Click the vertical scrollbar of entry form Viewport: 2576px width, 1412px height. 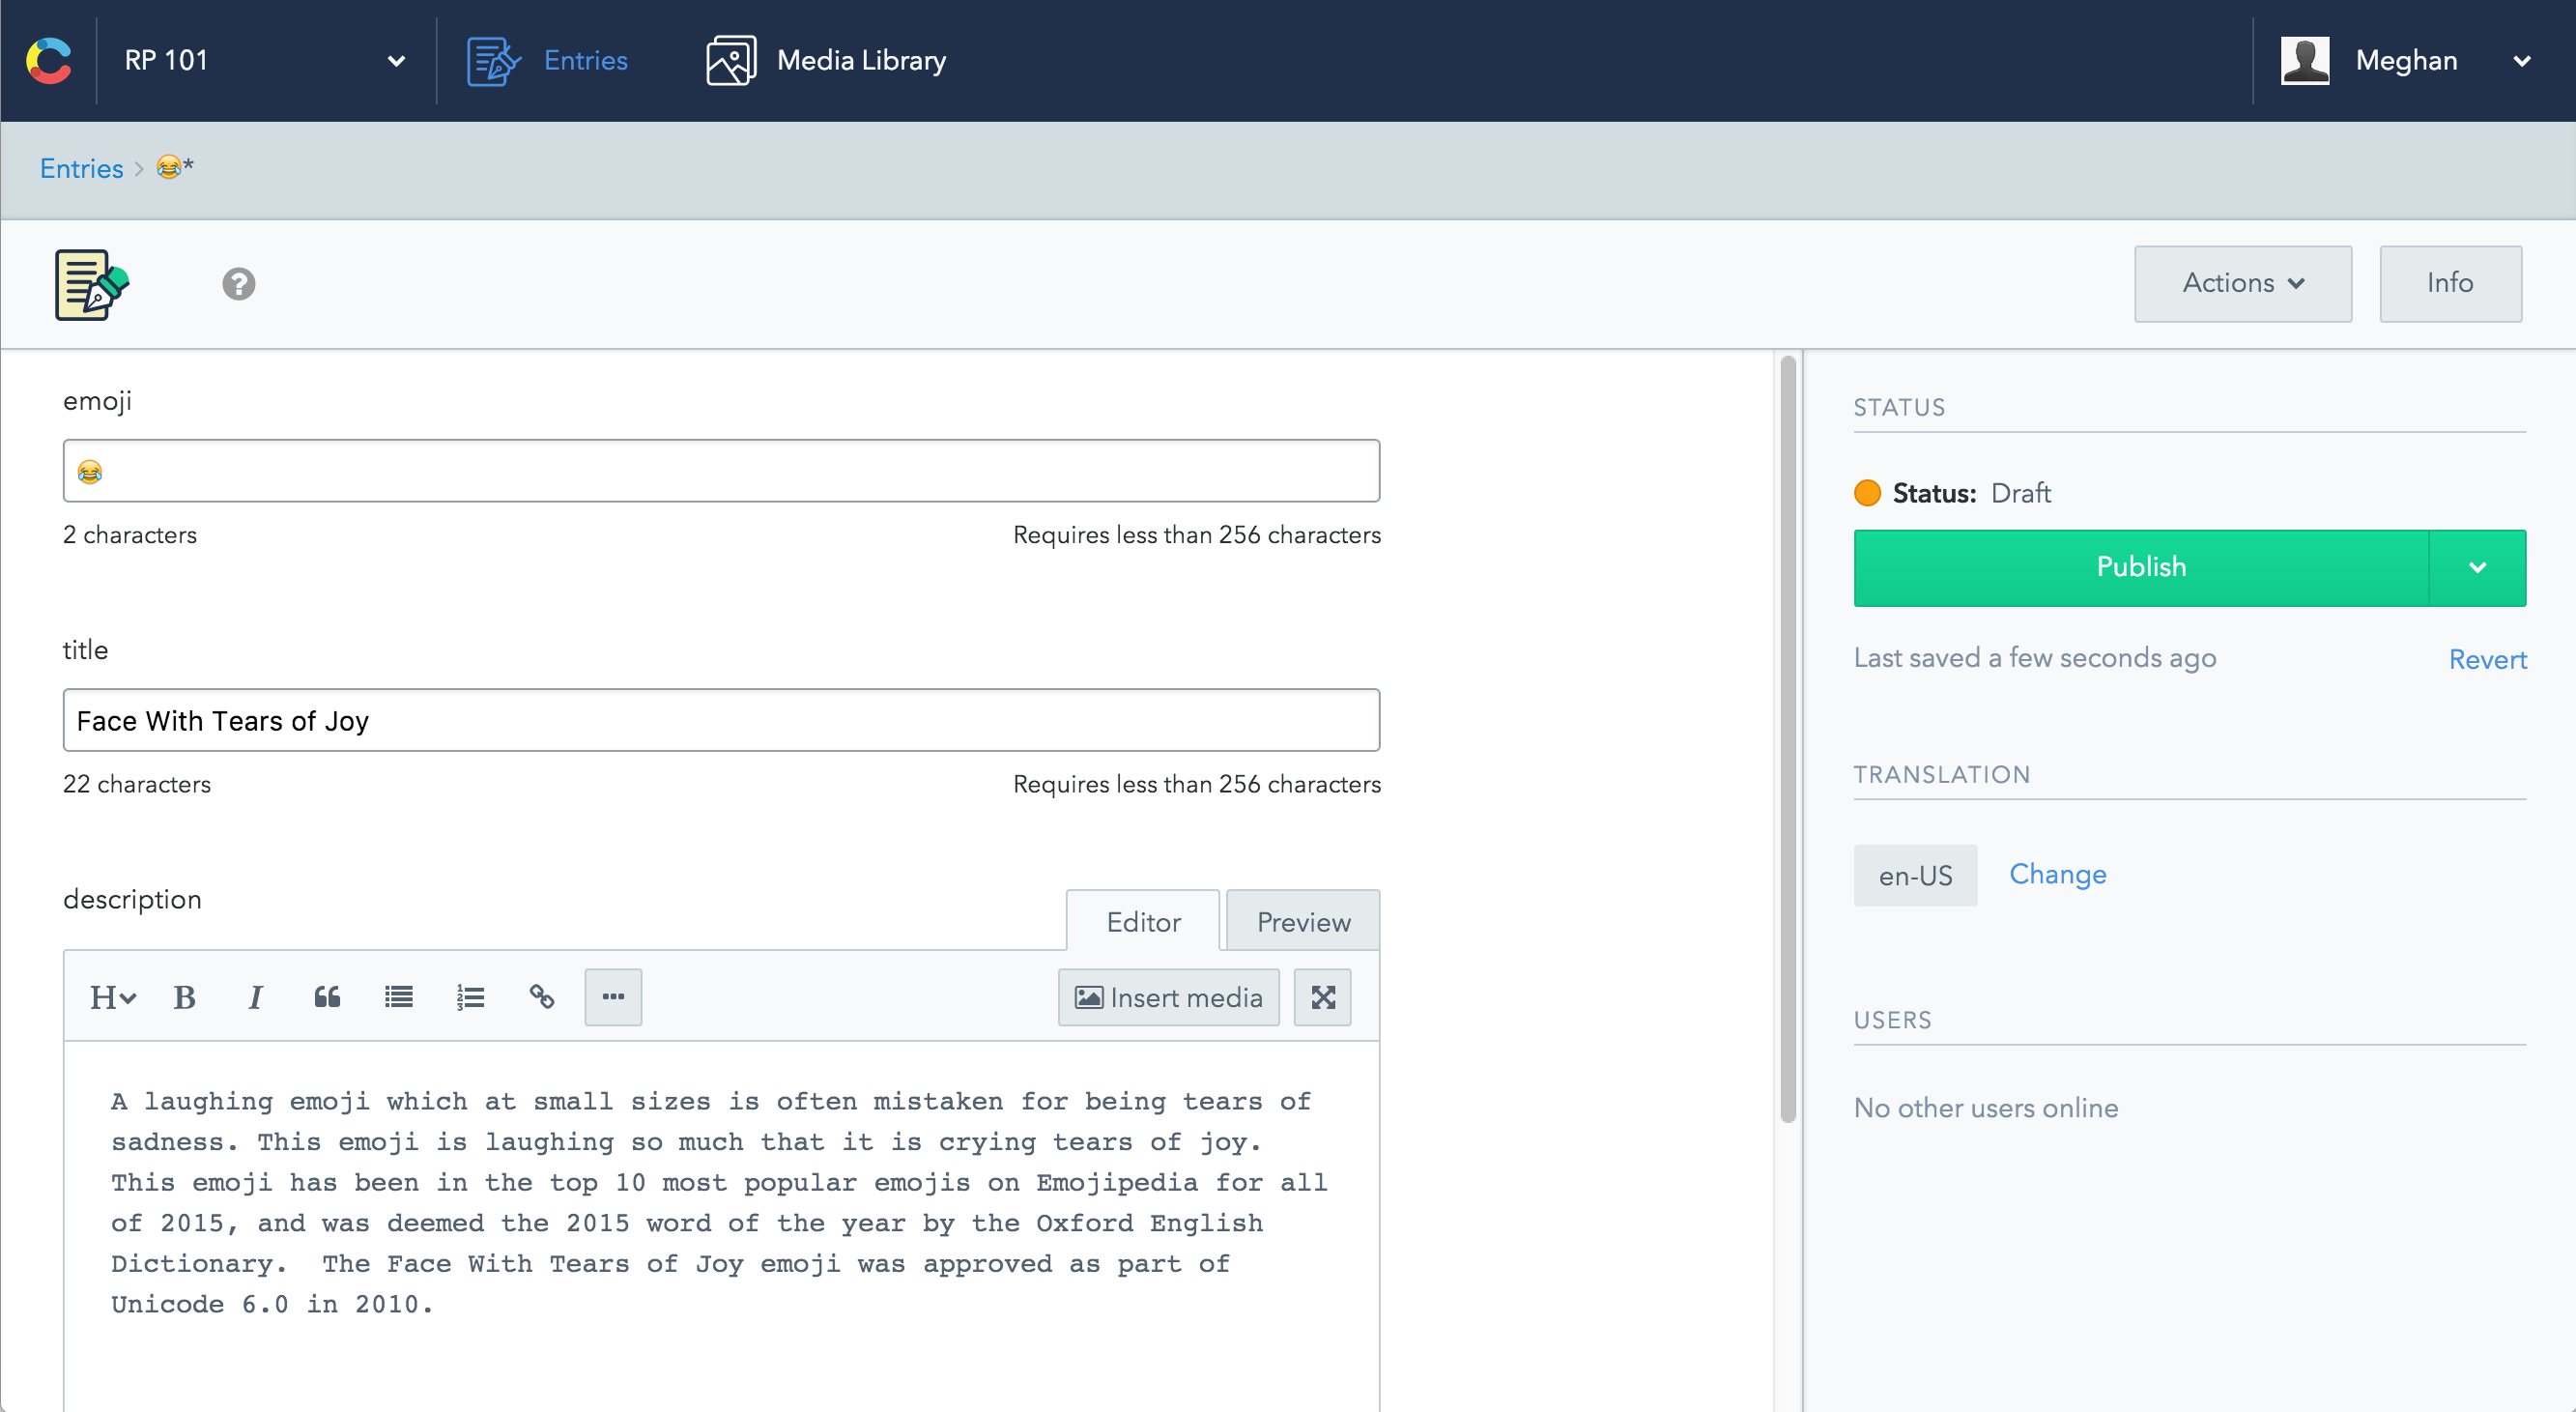coord(1787,740)
